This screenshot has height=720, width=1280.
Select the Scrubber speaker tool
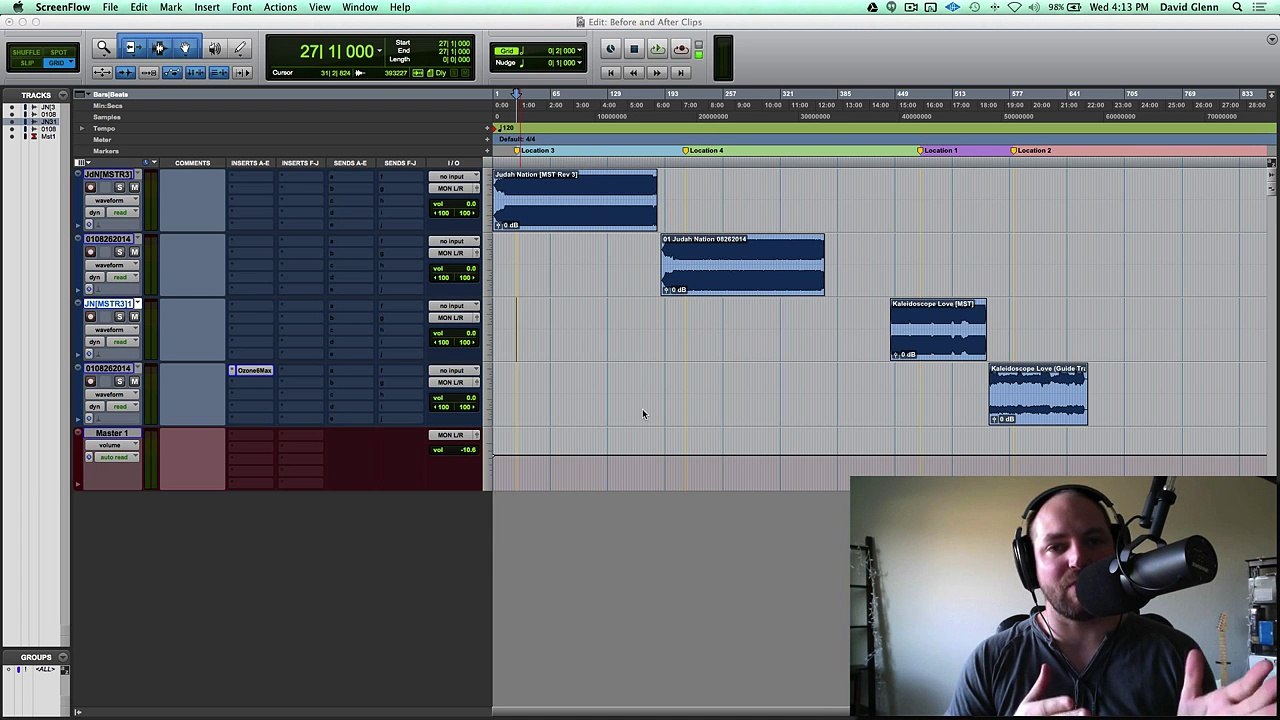pyautogui.click(x=214, y=48)
